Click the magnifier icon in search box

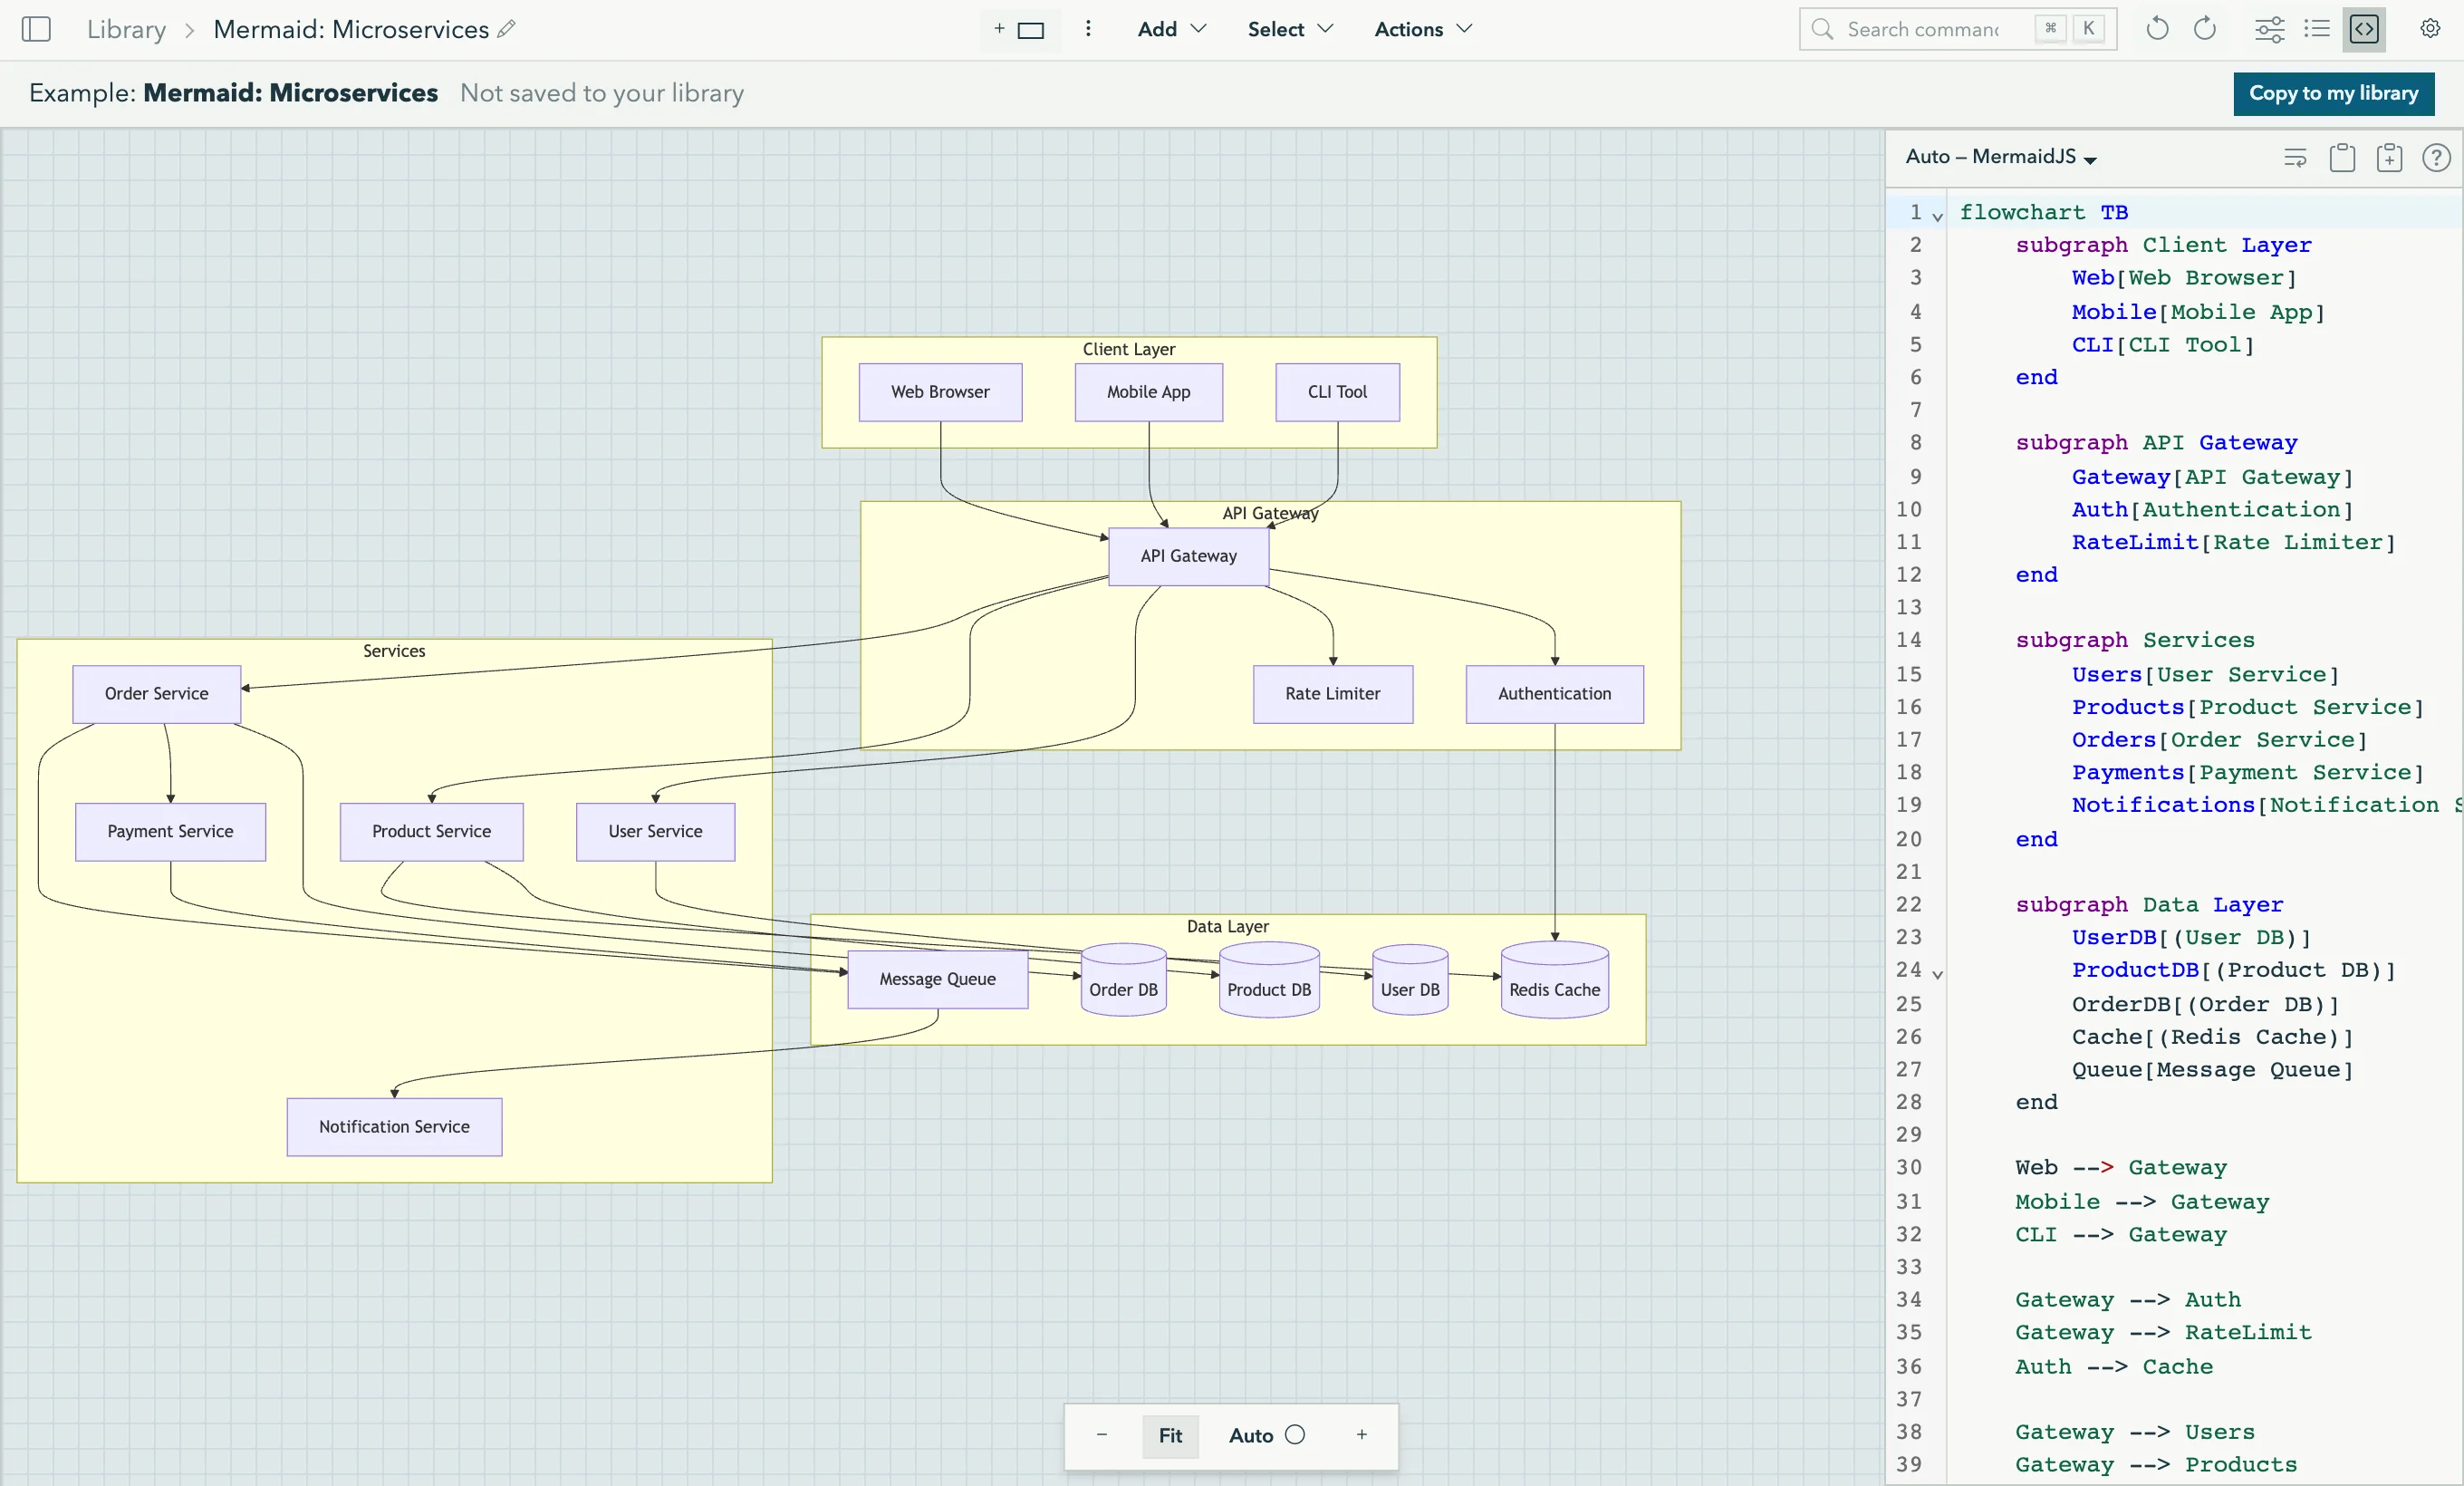(x=1823, y=29)
